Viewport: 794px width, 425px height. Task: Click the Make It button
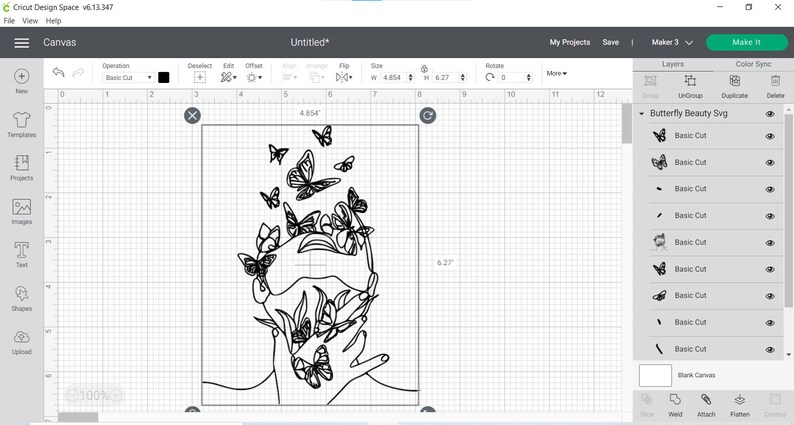click(746, 43)
